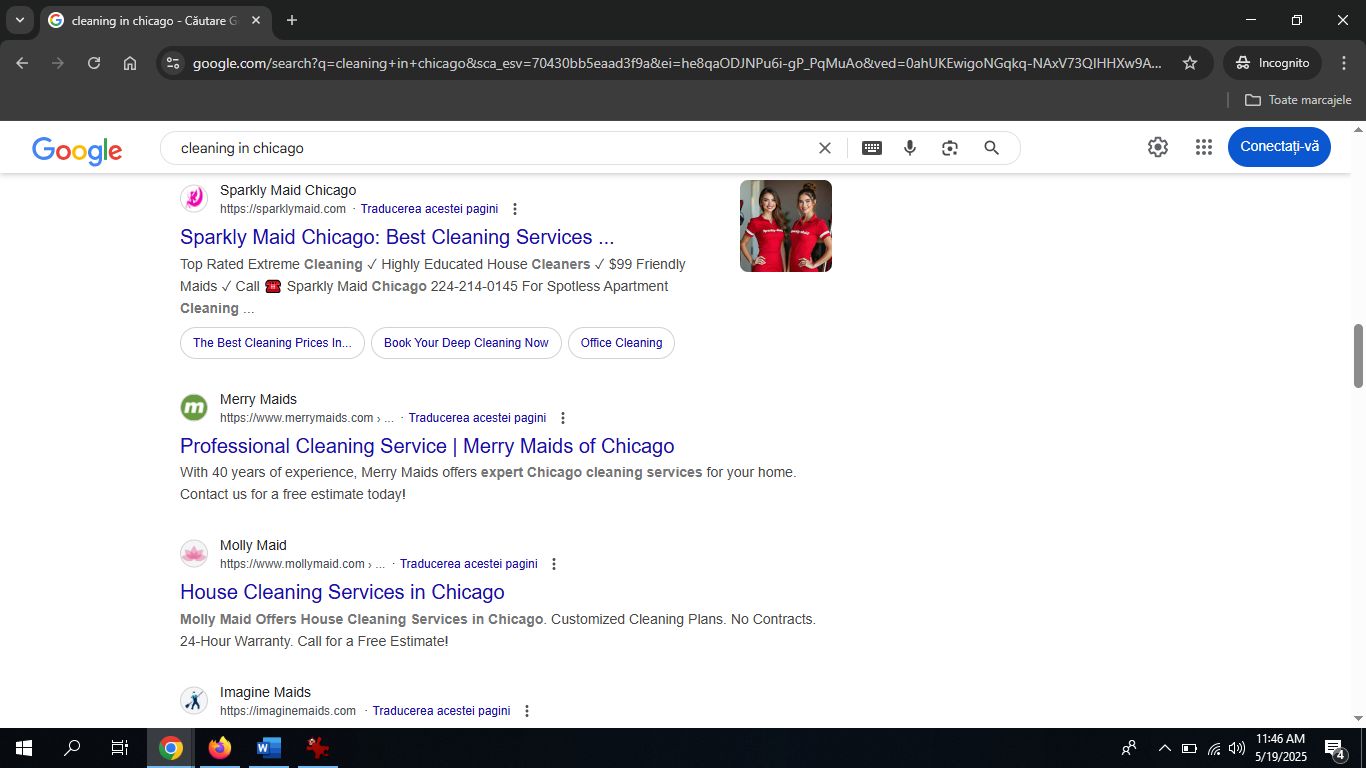
Task: Open the Google apps grid
Action: click(x=1203, y=147)
